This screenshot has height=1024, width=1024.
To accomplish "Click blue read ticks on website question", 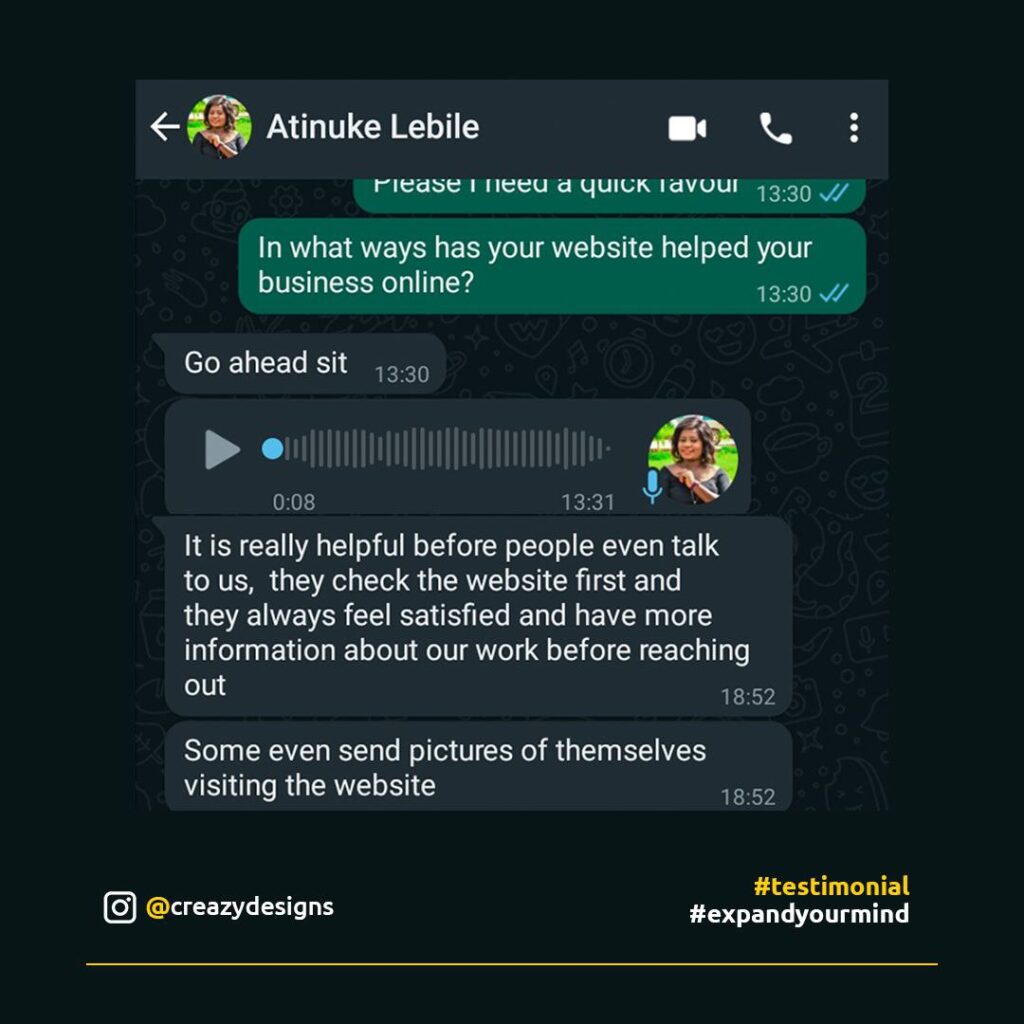I will click(834, 293).
